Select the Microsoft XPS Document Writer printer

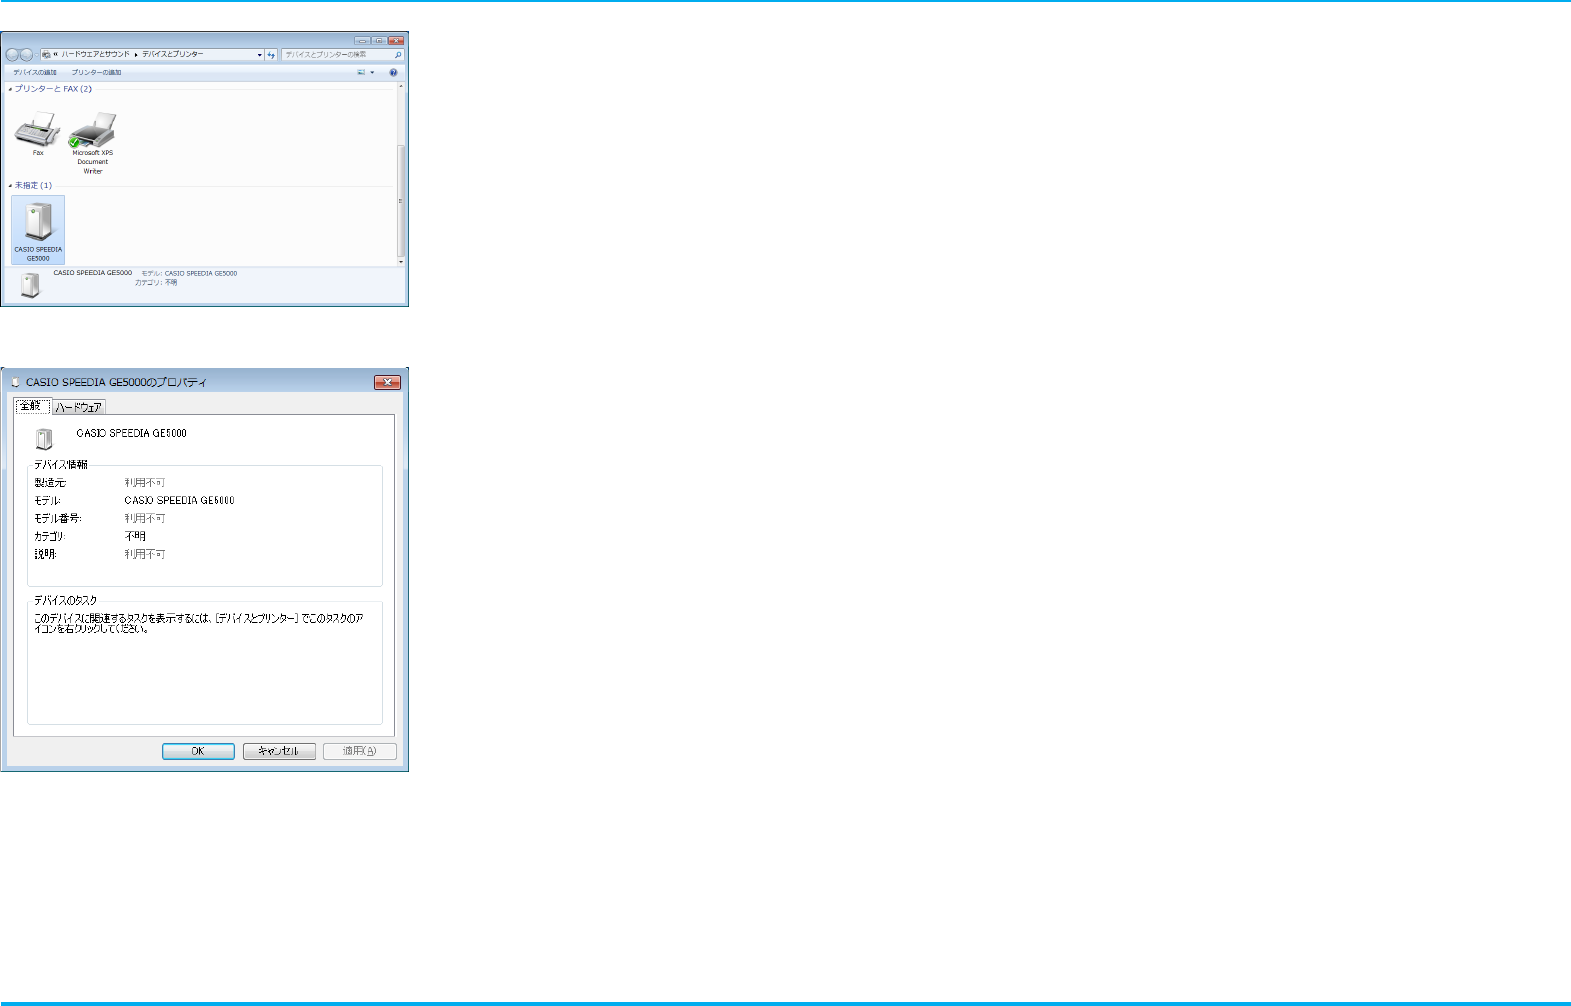93,143
